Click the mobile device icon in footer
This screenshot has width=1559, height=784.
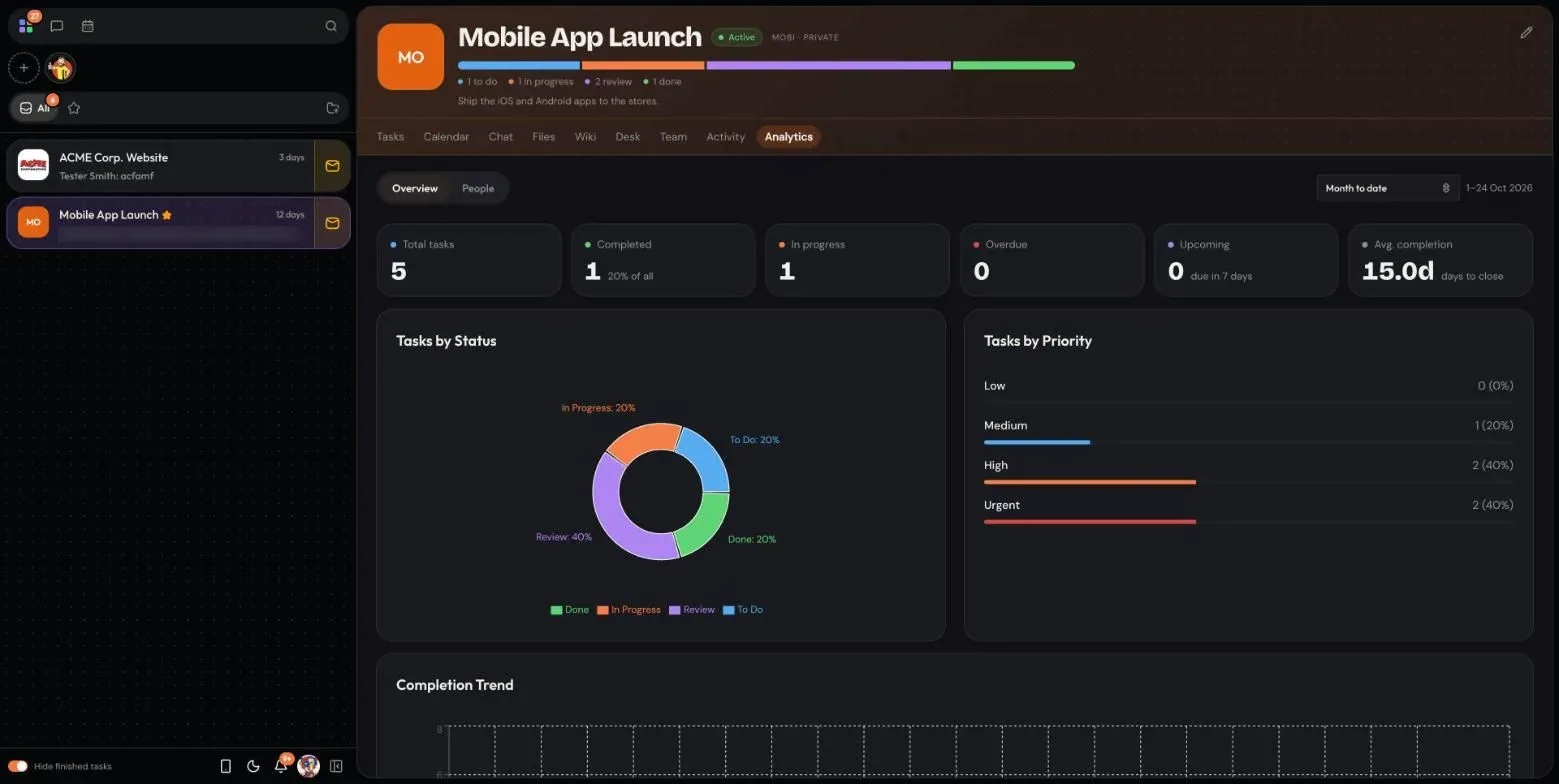click(x=225, y=766)
